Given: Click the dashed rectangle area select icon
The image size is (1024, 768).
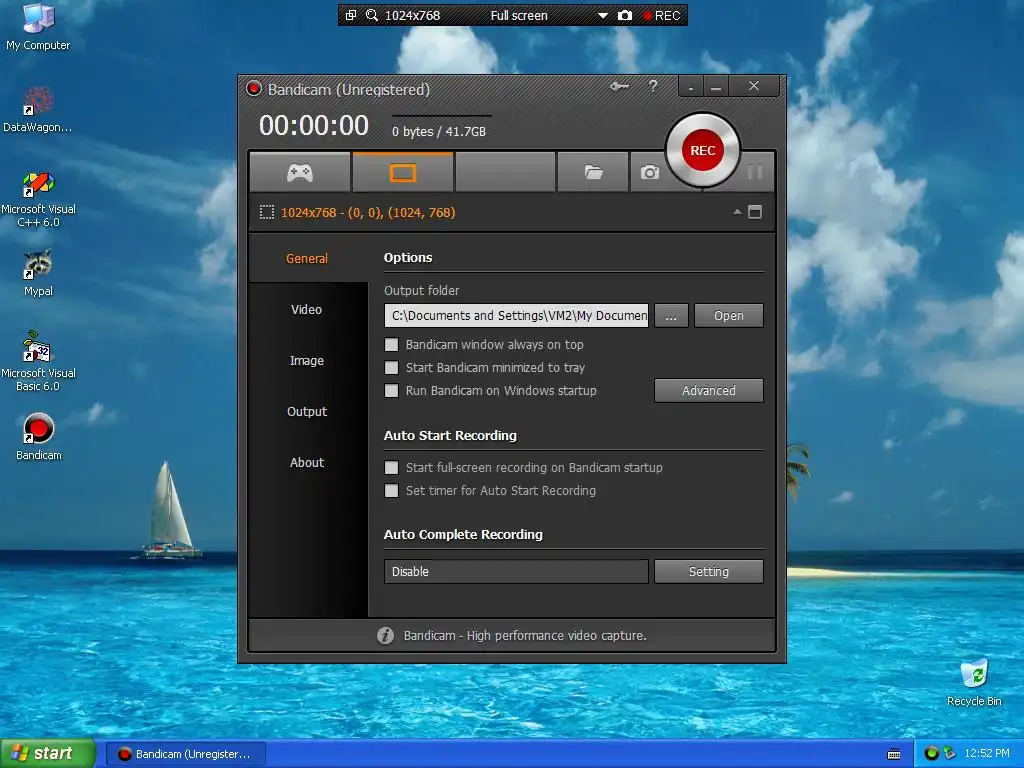Looking at the screenshot, I should tap(266, 212).
